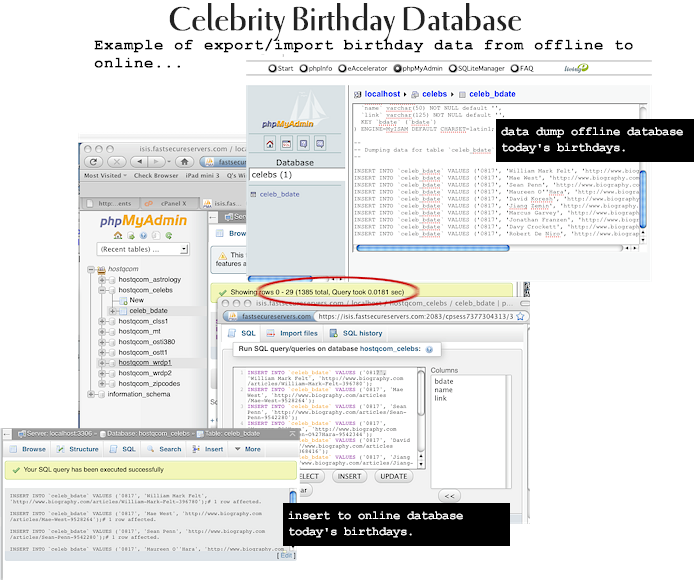Screen dimensions: 694x581
Task: Open the celeb_bdate table link in offline sidebar
Action: (279, 194)
